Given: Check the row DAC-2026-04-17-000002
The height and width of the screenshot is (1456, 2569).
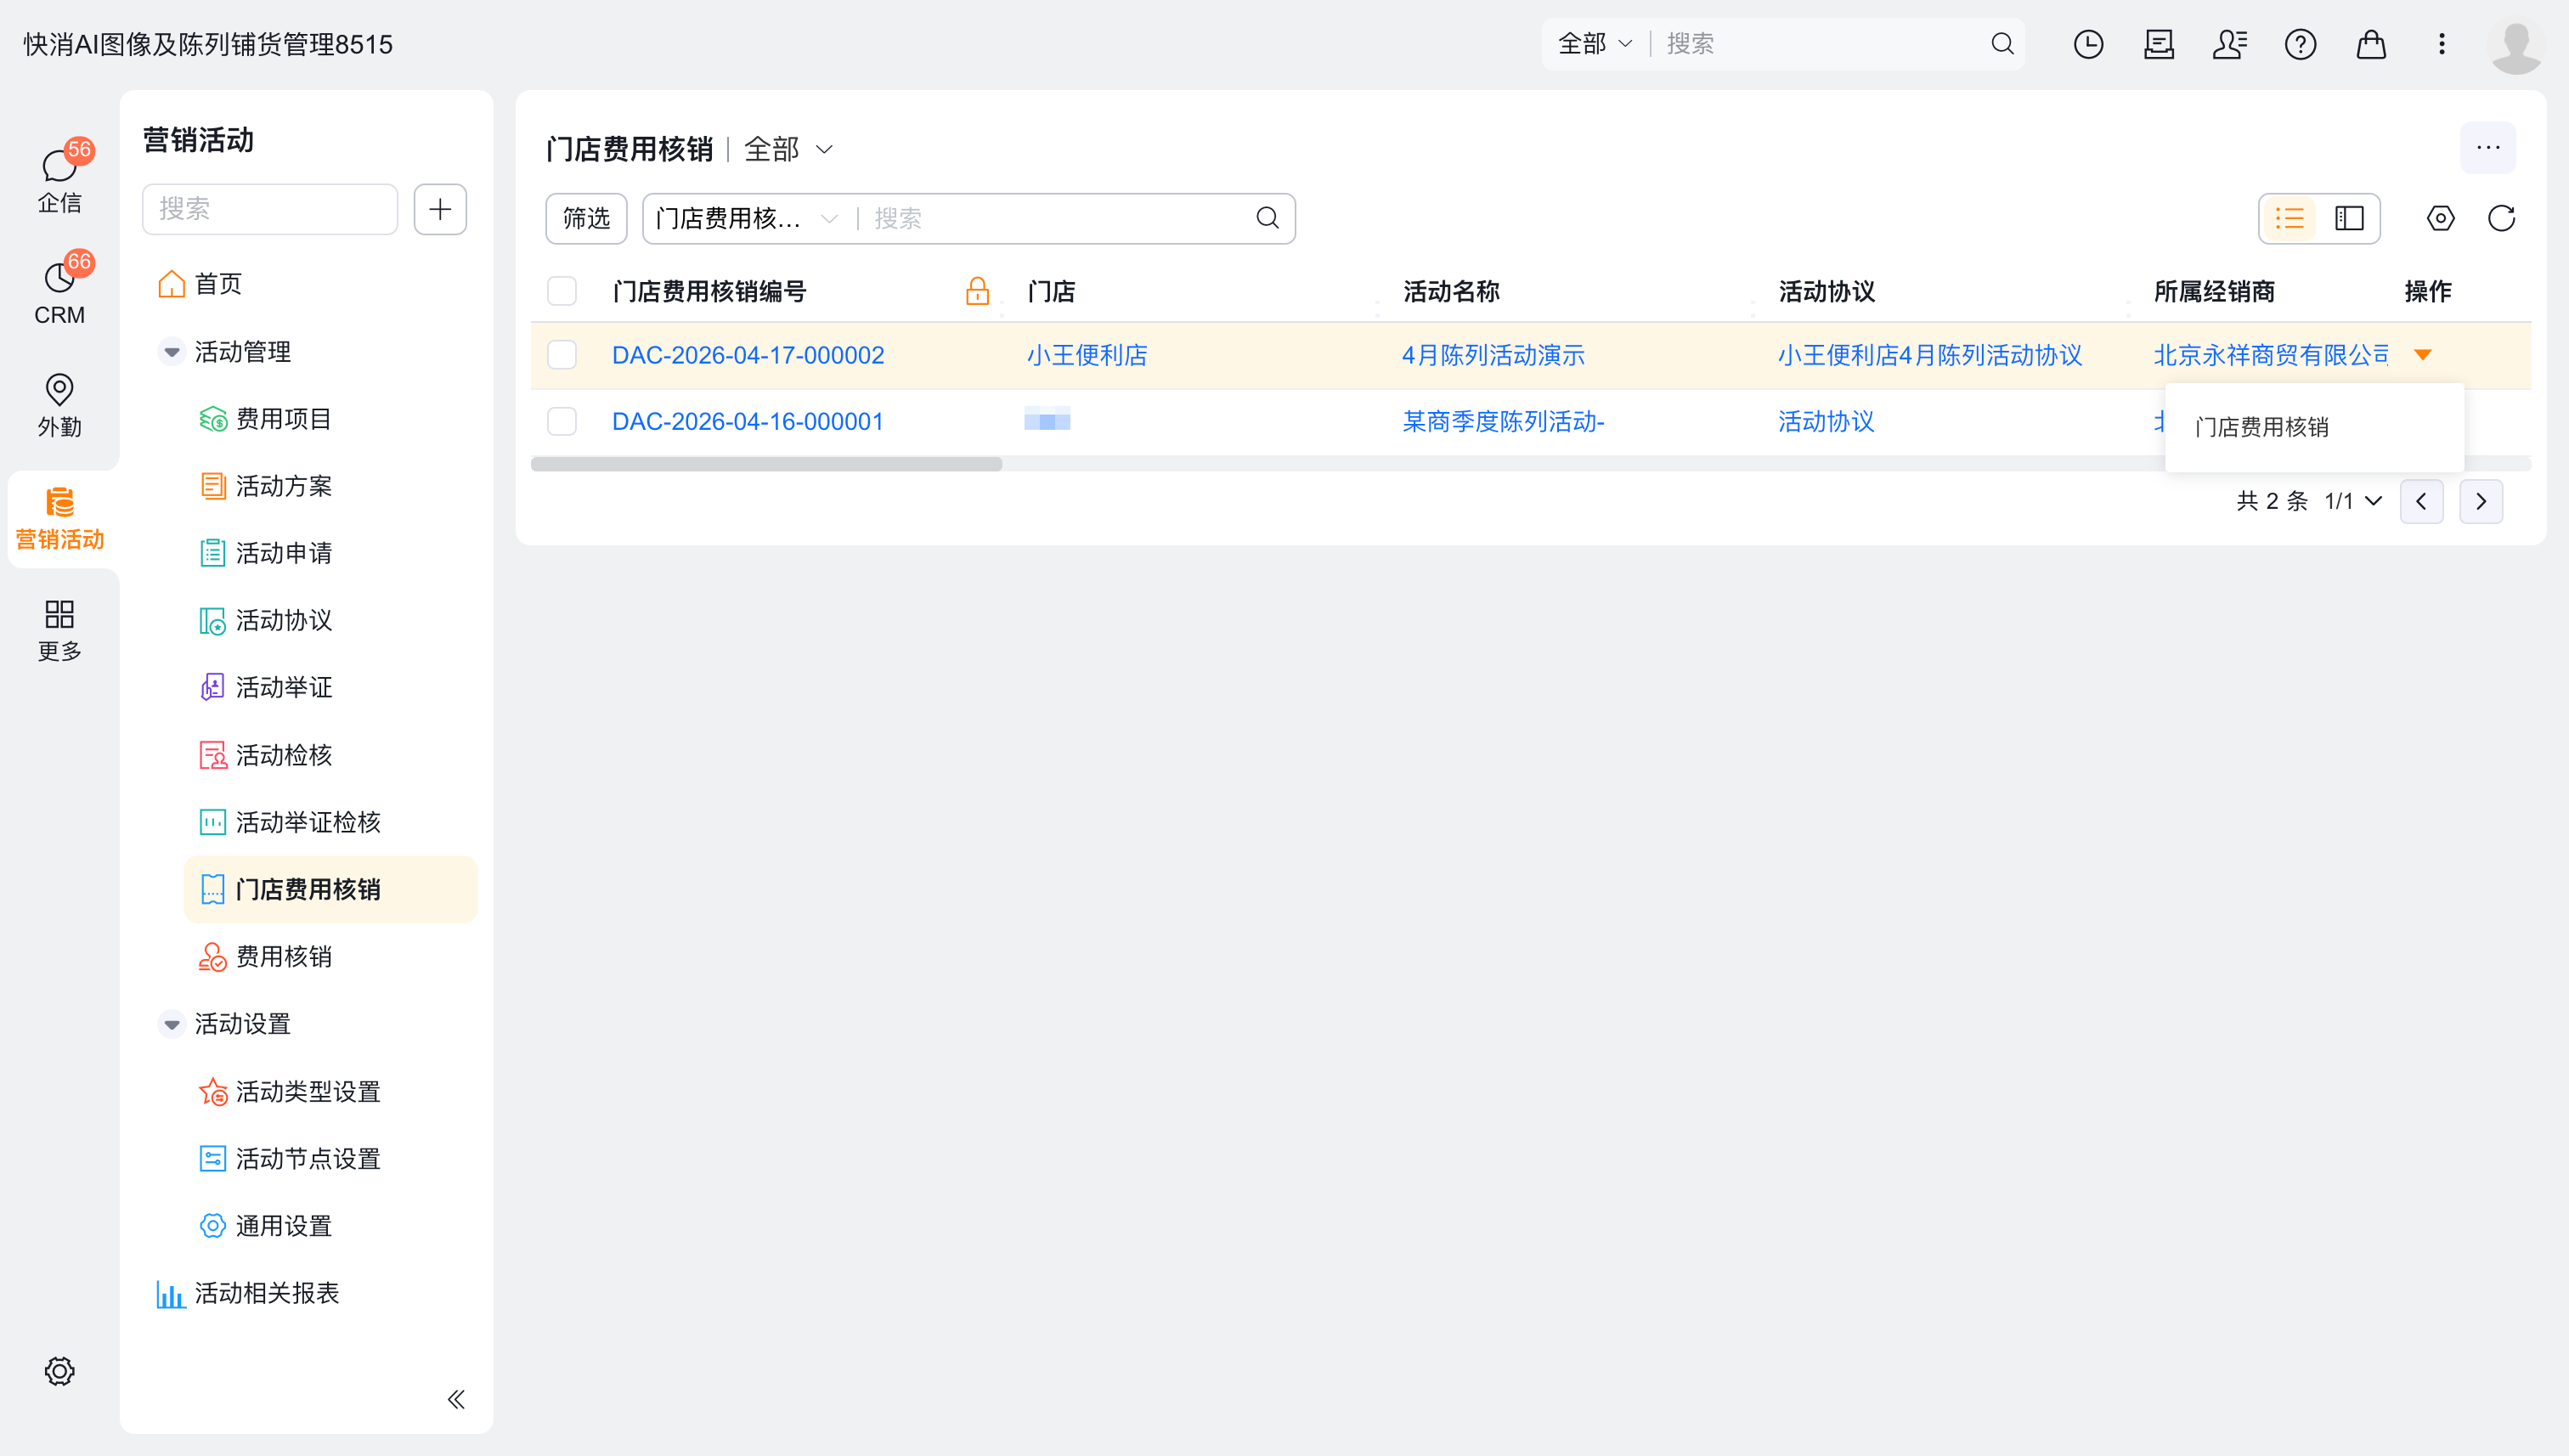Looking at the screenshot, I should (562, 355).
